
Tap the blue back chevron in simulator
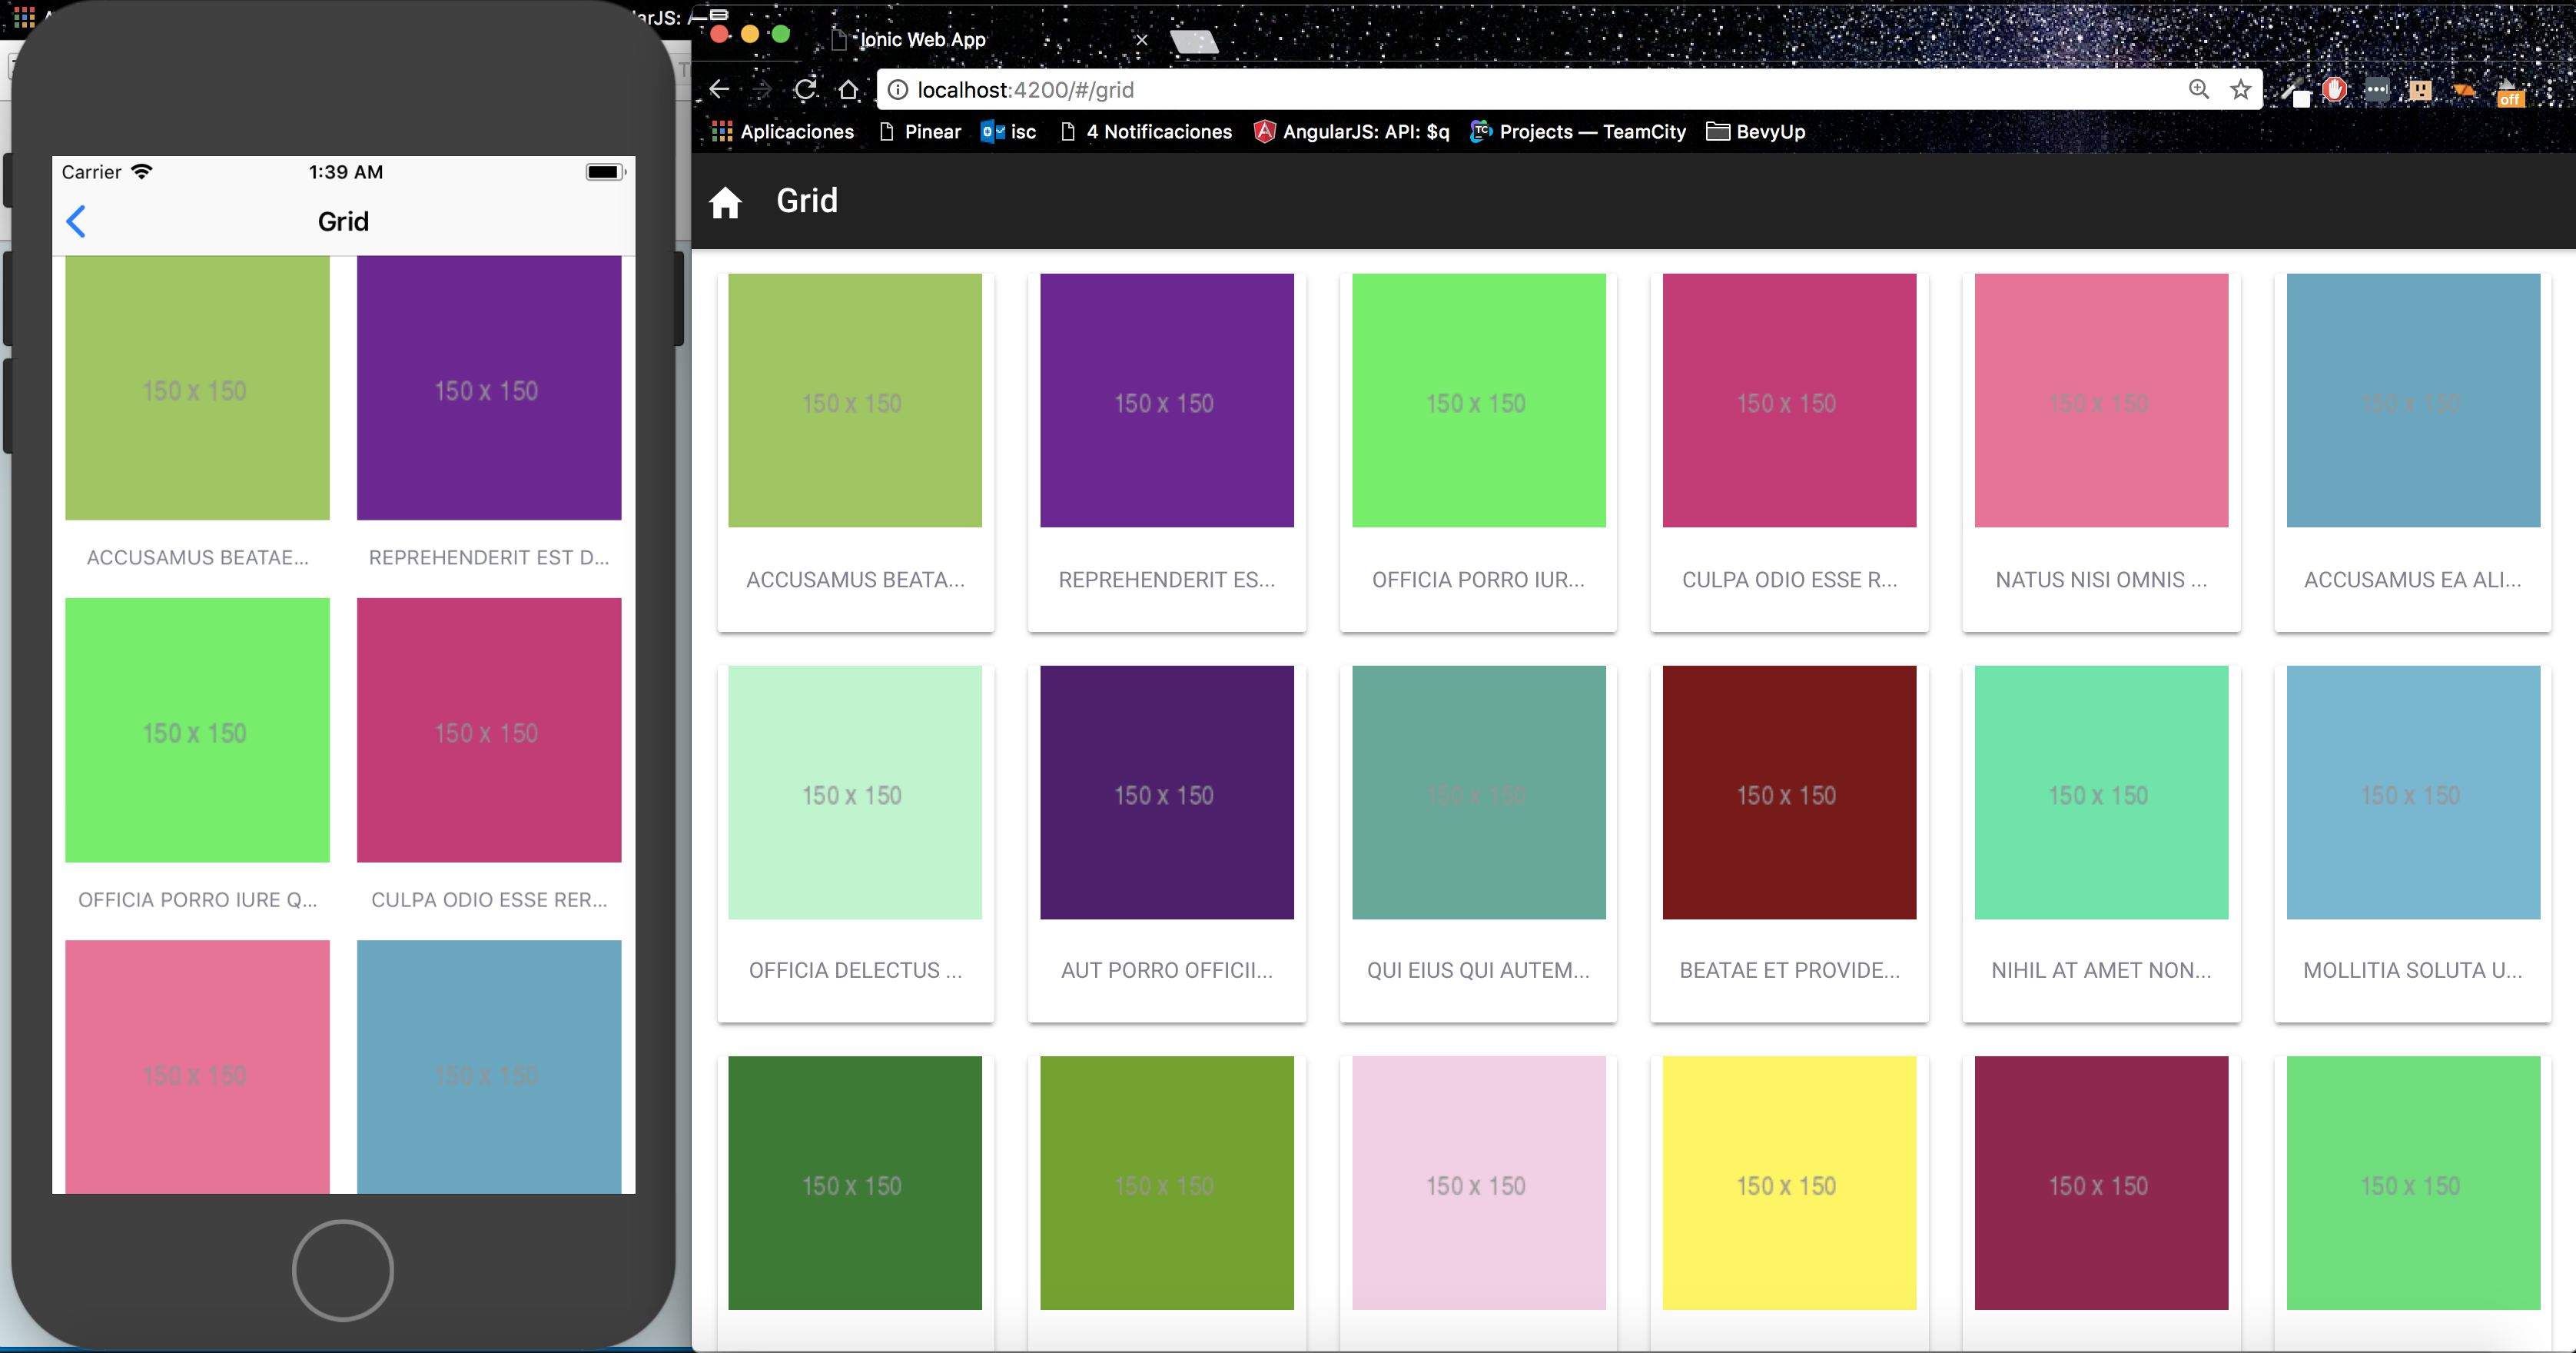tap(76, 221)
